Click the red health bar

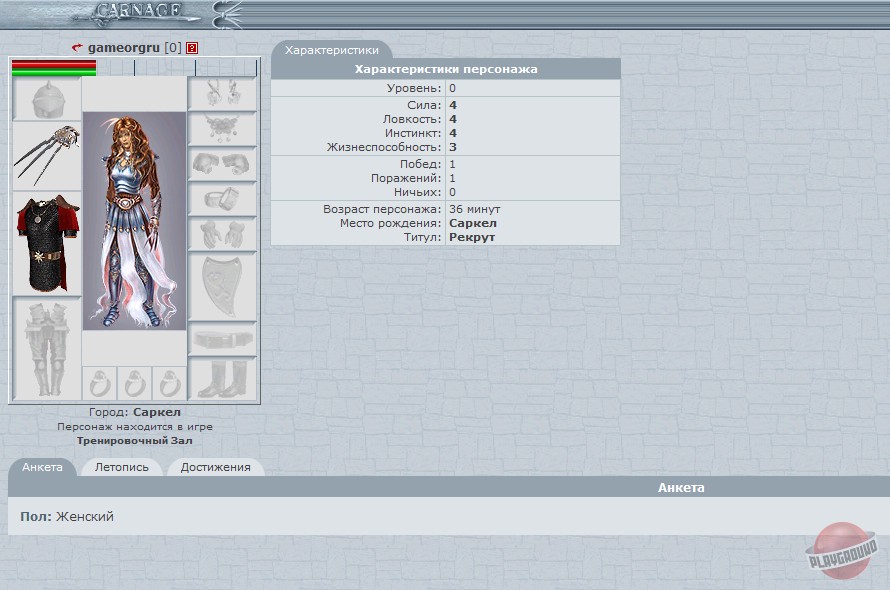[54, 64]
